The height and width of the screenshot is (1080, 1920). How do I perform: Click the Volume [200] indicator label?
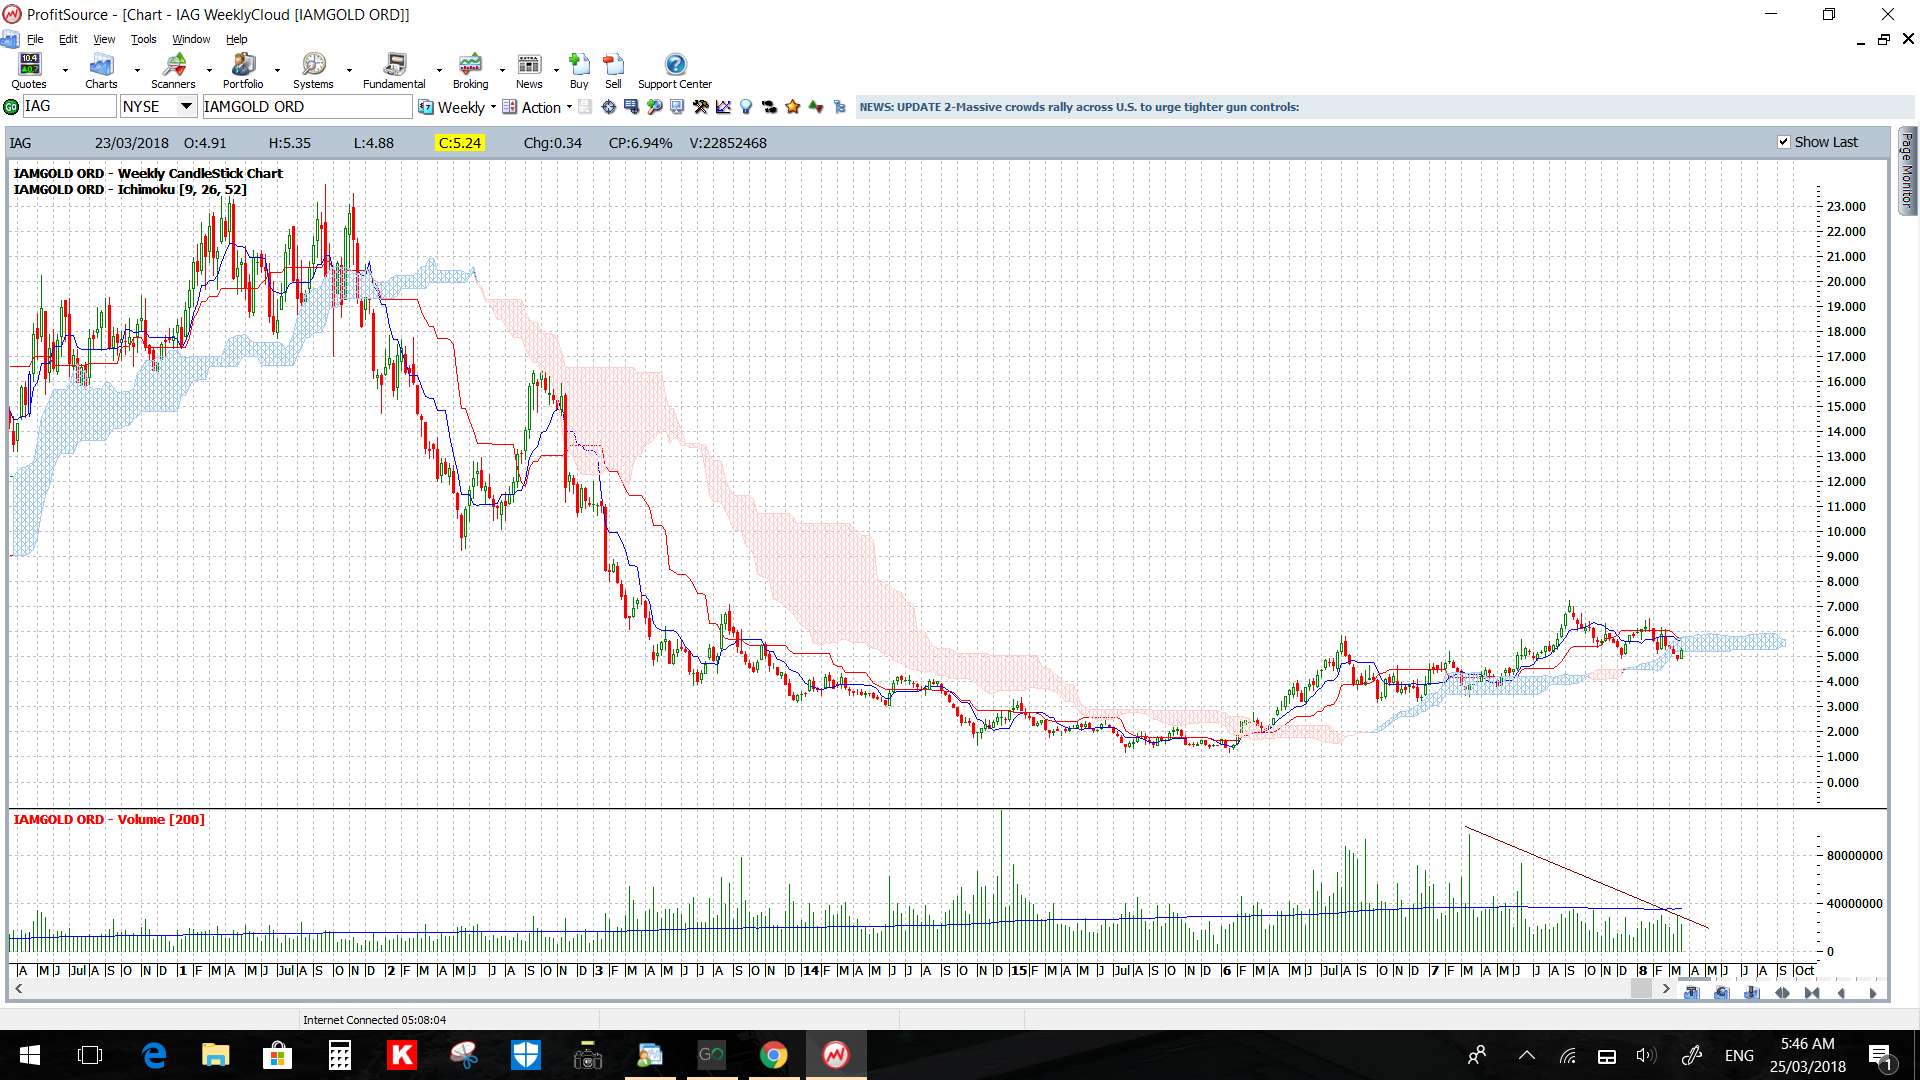point(109,819)
